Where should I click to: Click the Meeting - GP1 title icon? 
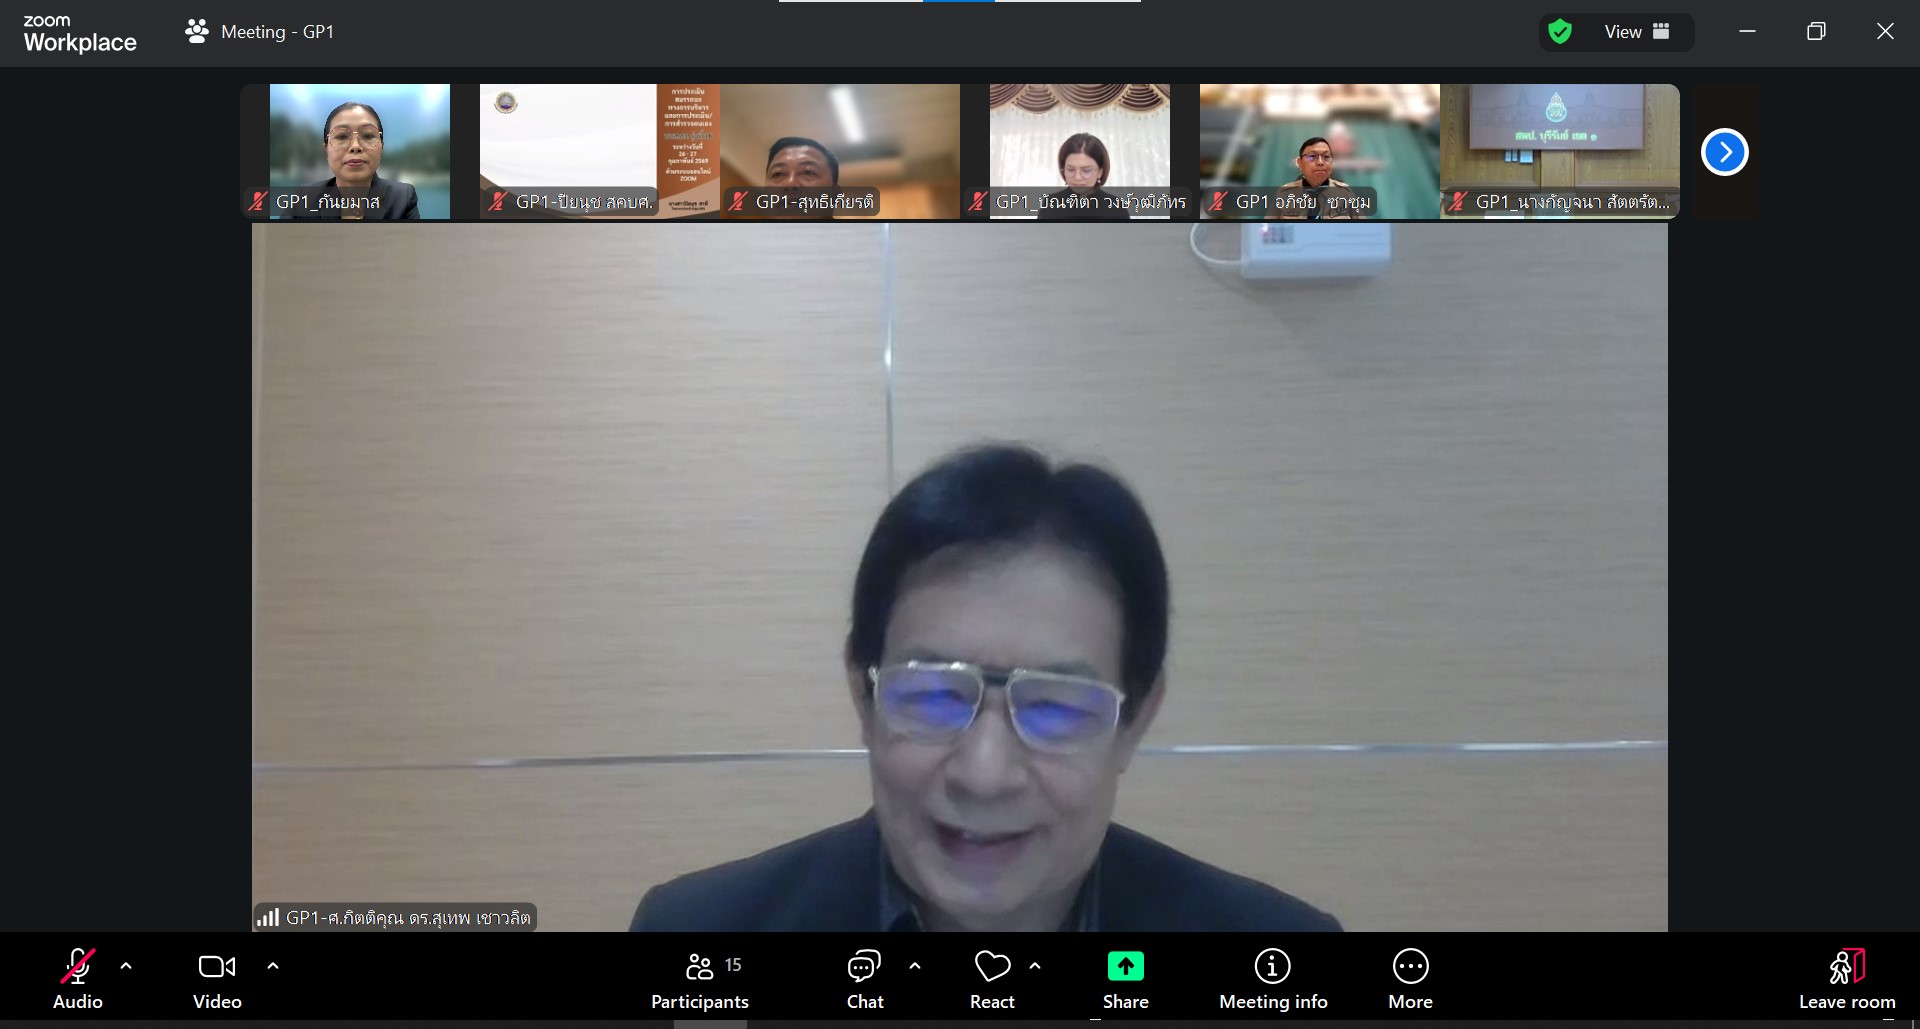pos(197,32)
